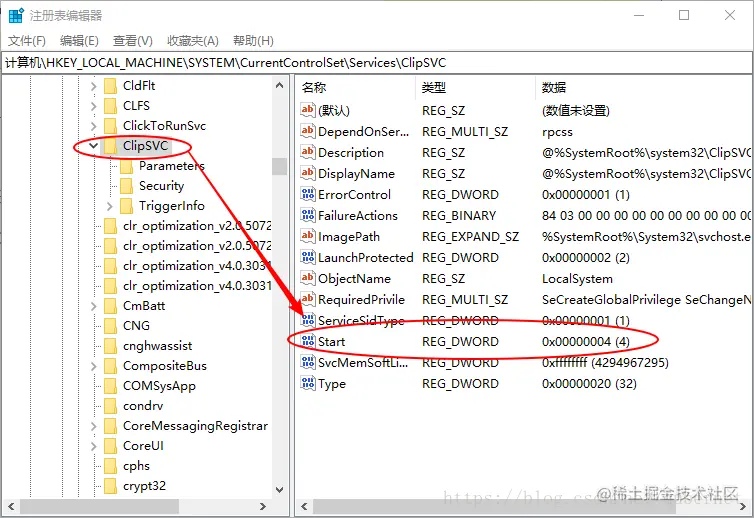Screen dimensions: 754x518
Task: Click the LaunchProtected DWORD icon
Action: (x=308, y=257)
